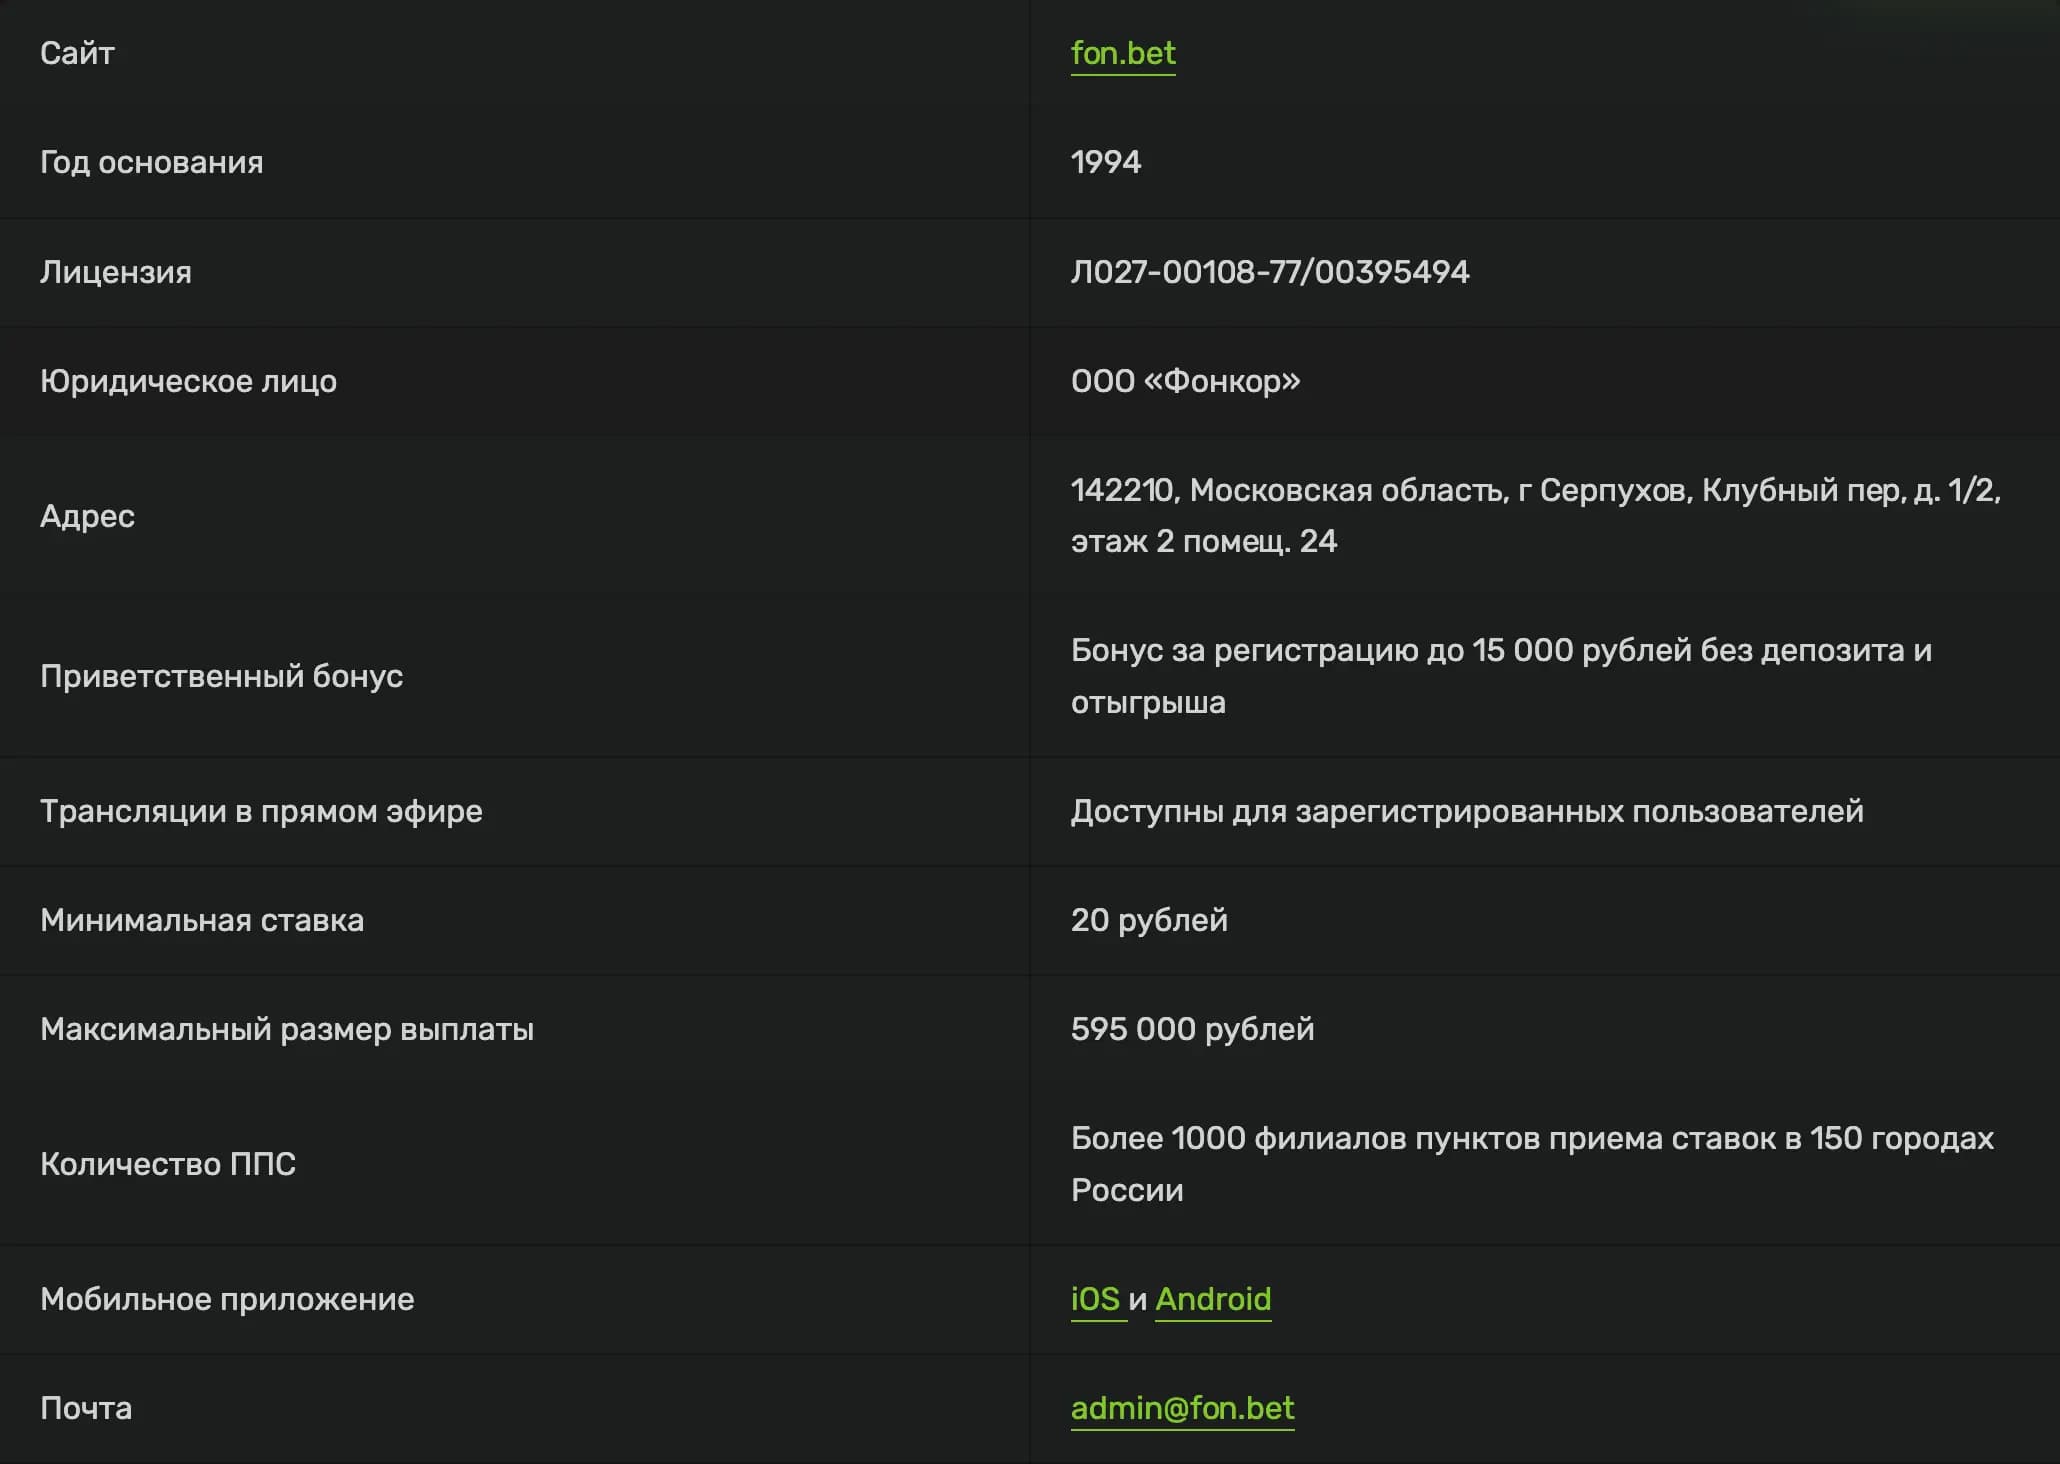Image resolution: width=2060 pixels, height=1464 pixels.
Task: Open the fon.bet website link
Action: [1123, 53]
